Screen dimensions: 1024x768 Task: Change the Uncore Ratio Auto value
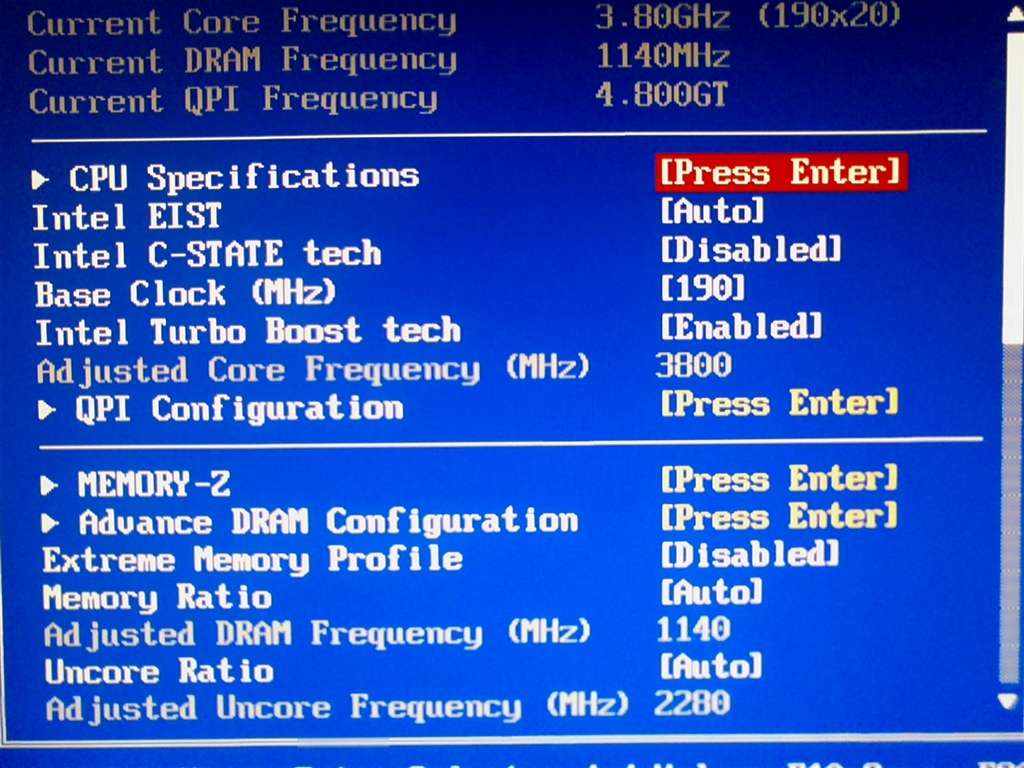coord(711,666)
